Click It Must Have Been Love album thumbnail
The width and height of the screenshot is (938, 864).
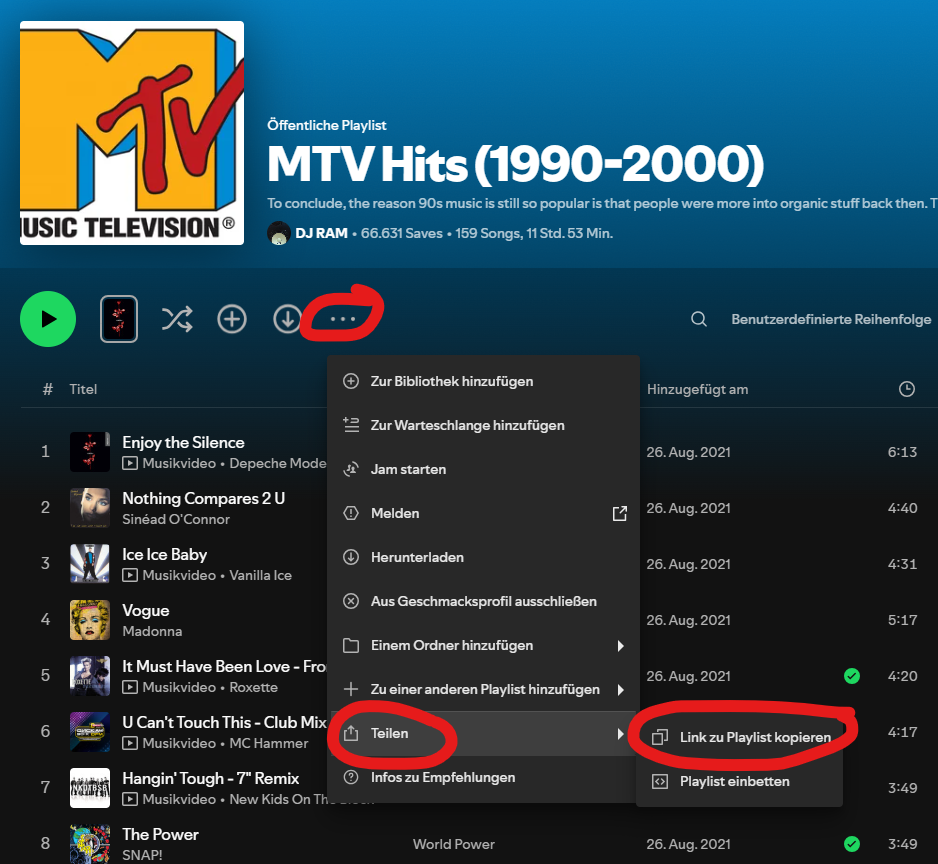pyautogui.click(x=90, y=676)
